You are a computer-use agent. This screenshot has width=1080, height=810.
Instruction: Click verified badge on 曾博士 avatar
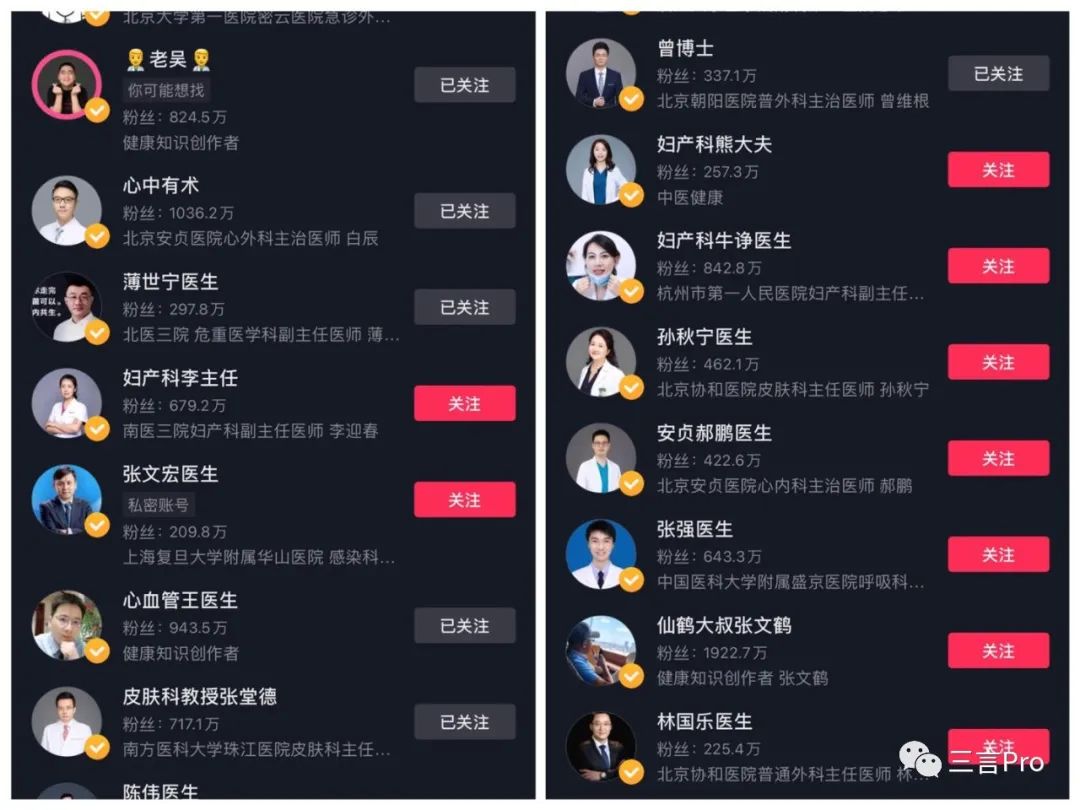[x=631, y=99]
